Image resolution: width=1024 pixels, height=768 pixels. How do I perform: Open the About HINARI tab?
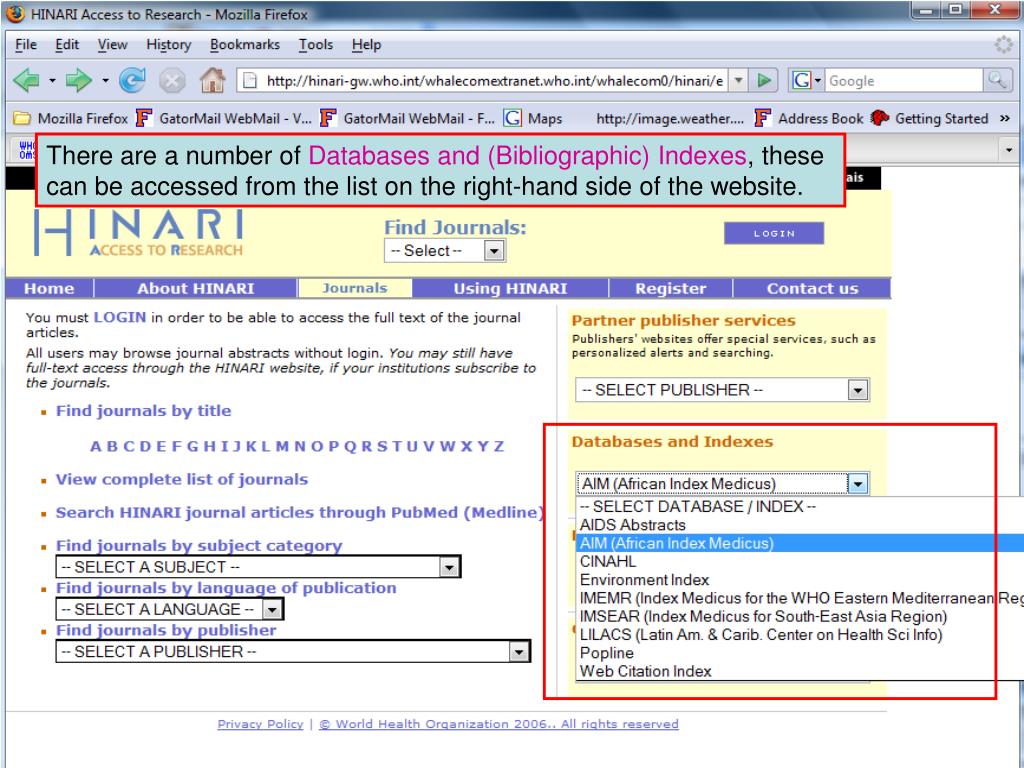(195, 288)
